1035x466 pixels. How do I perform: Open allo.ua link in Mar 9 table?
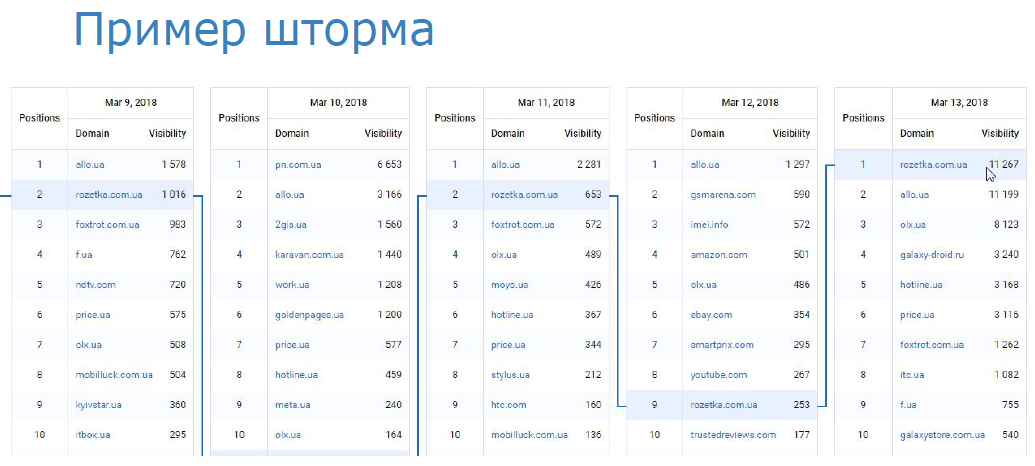(x=90, y=164)
